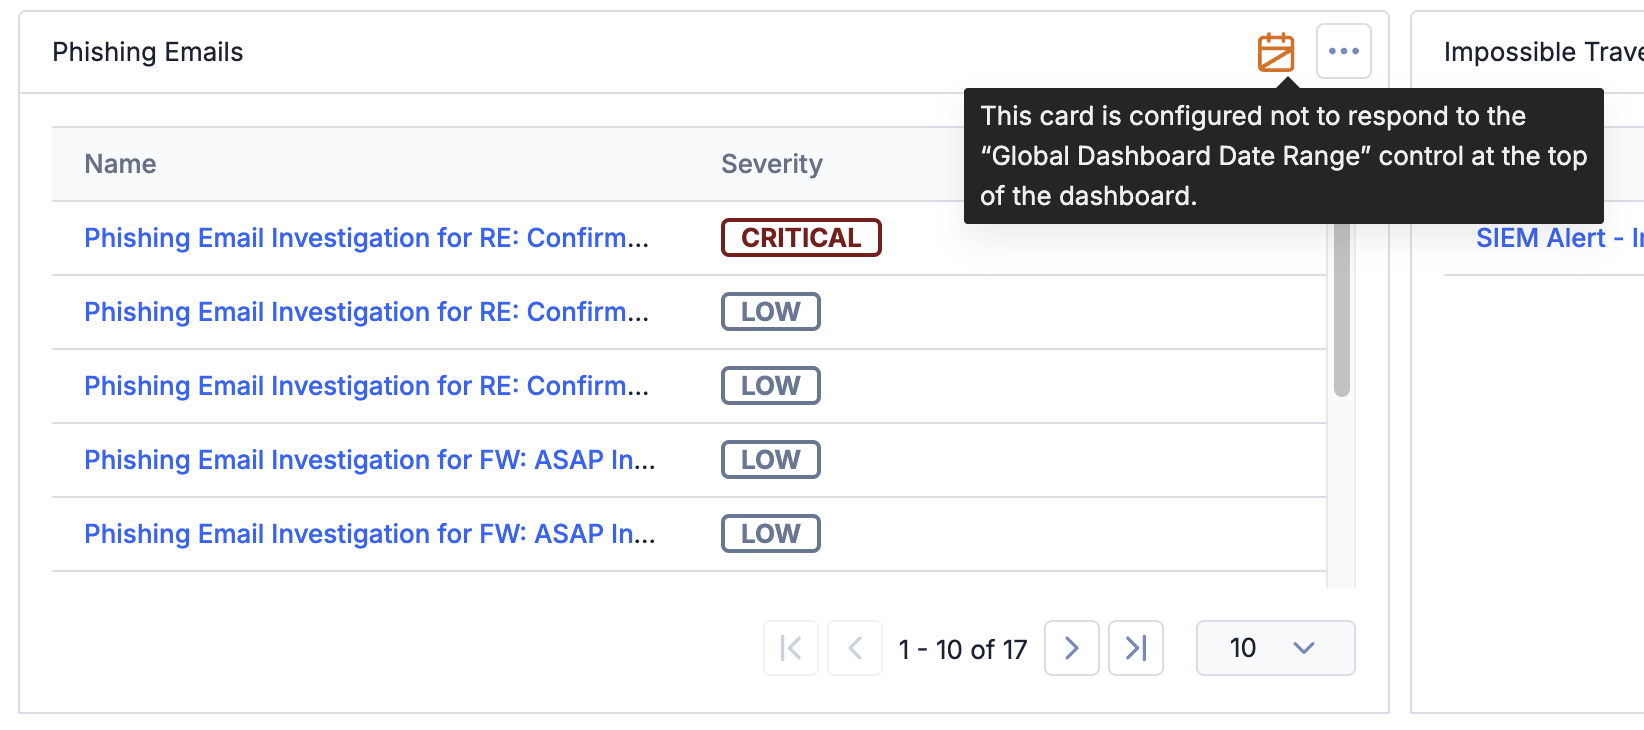Viewport: 1644px width, 730px height.
Task: Sort the table by the Name column
Action: pos(119,163)
